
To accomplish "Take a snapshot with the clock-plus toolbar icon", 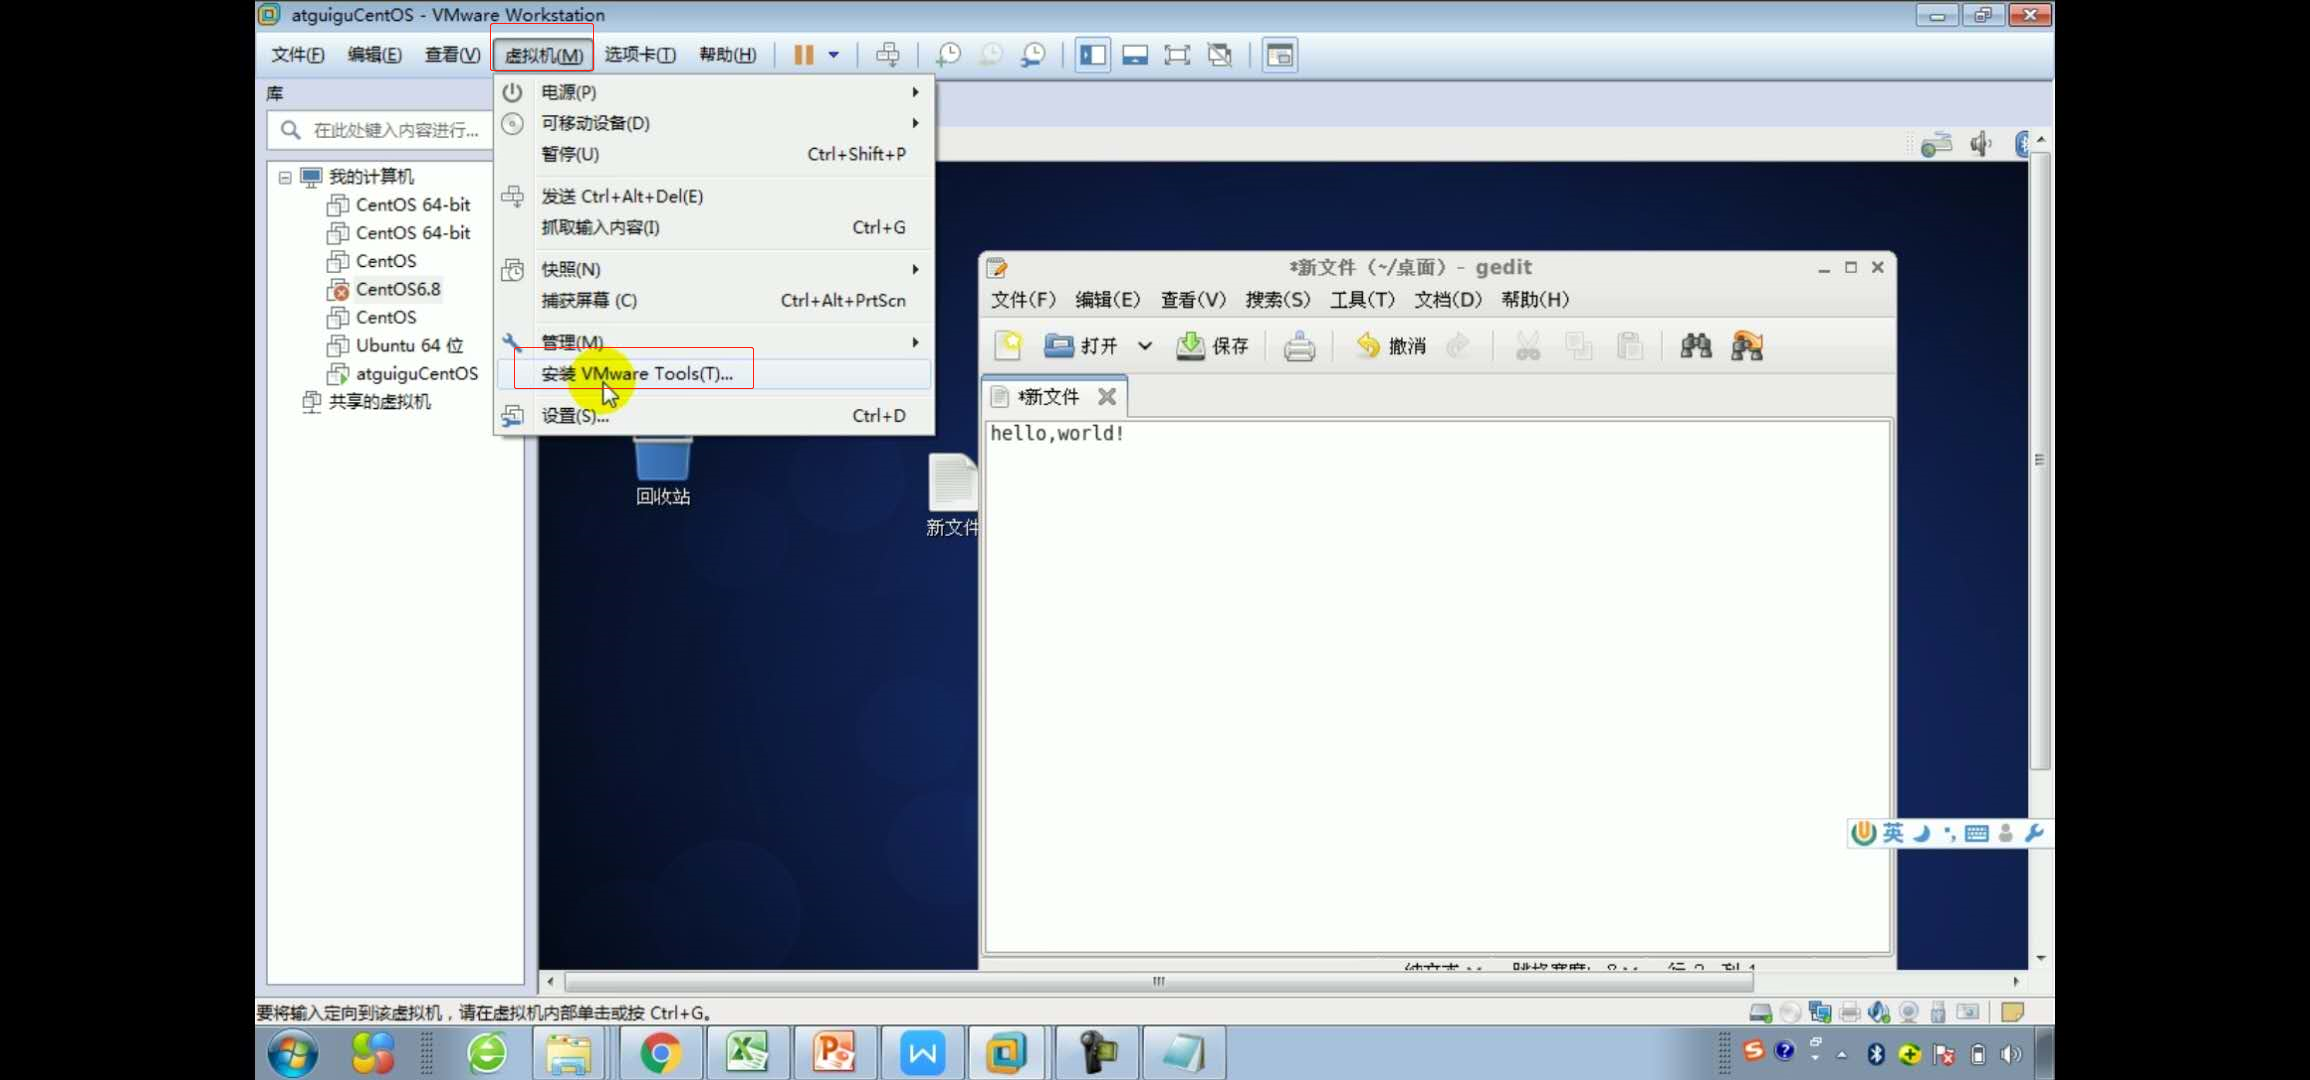I will pyautogui.click(x=949, y=55).
